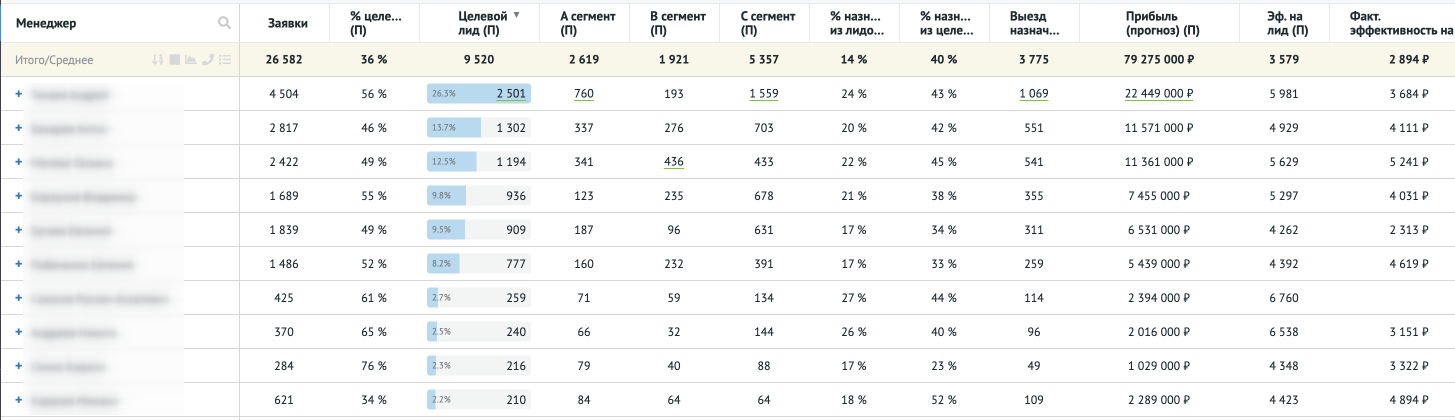Open the chart icon in Итого/Среднее row

190,60
